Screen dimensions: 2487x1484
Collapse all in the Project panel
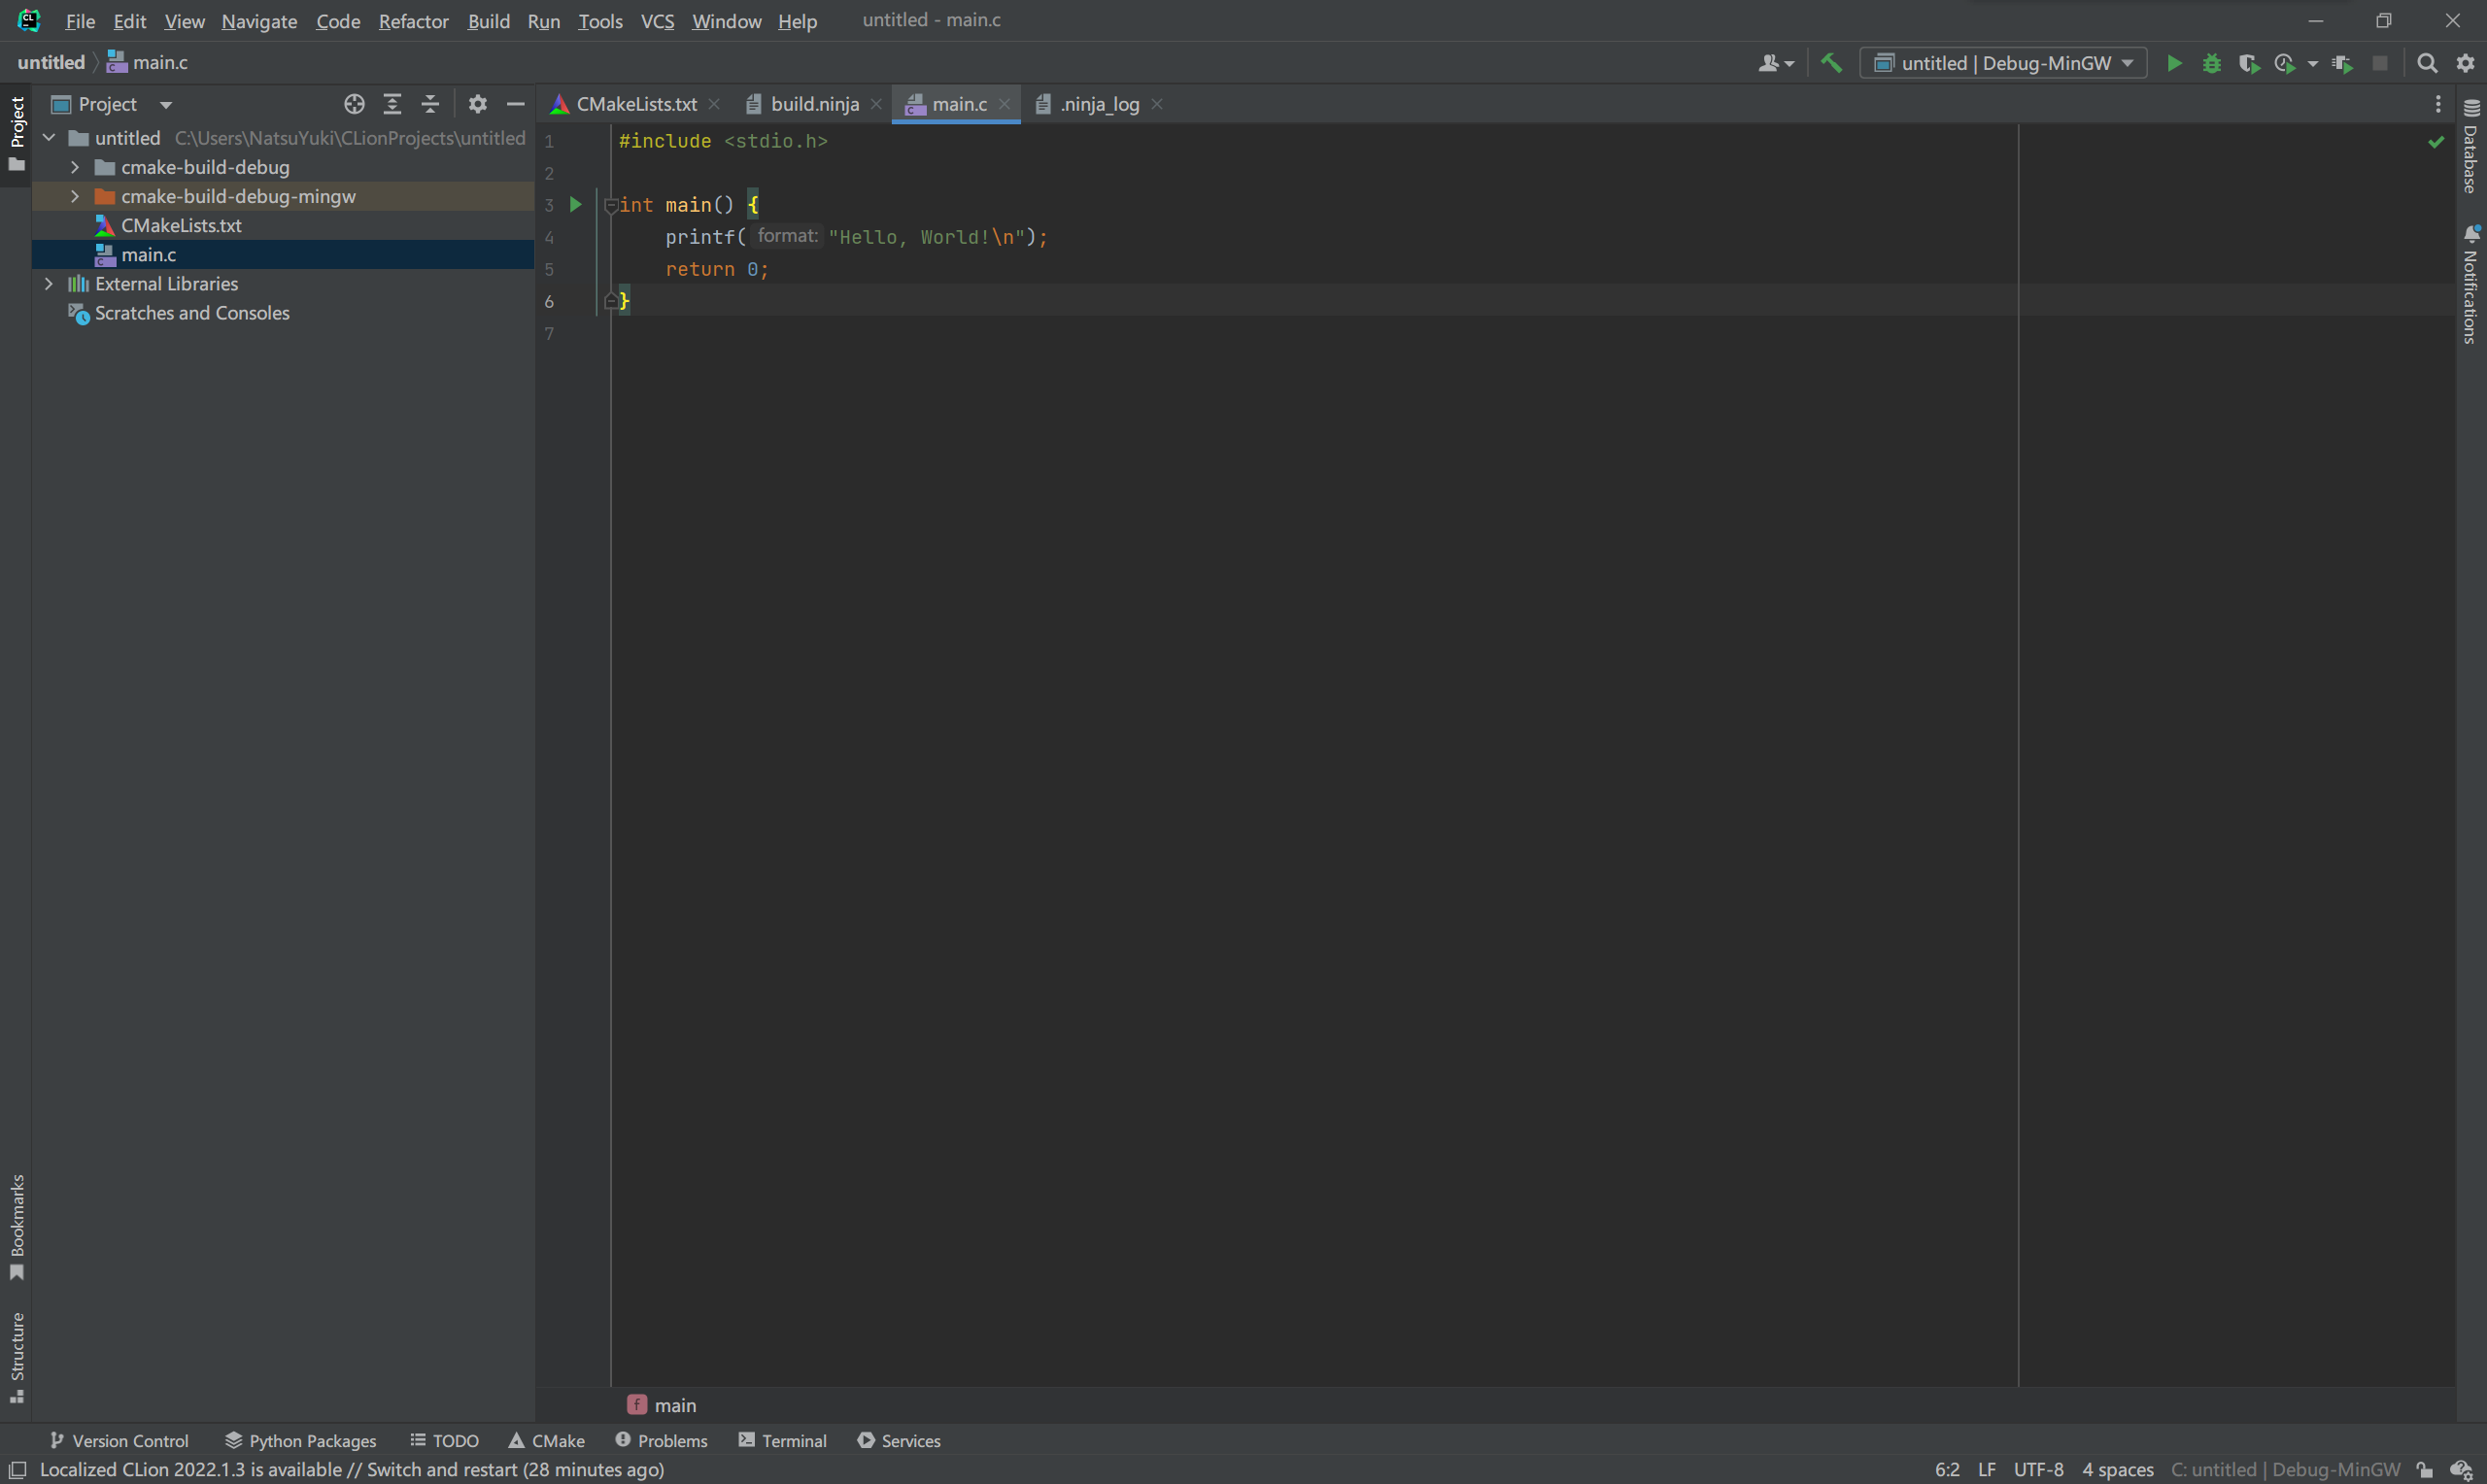(x=430, y=104)
